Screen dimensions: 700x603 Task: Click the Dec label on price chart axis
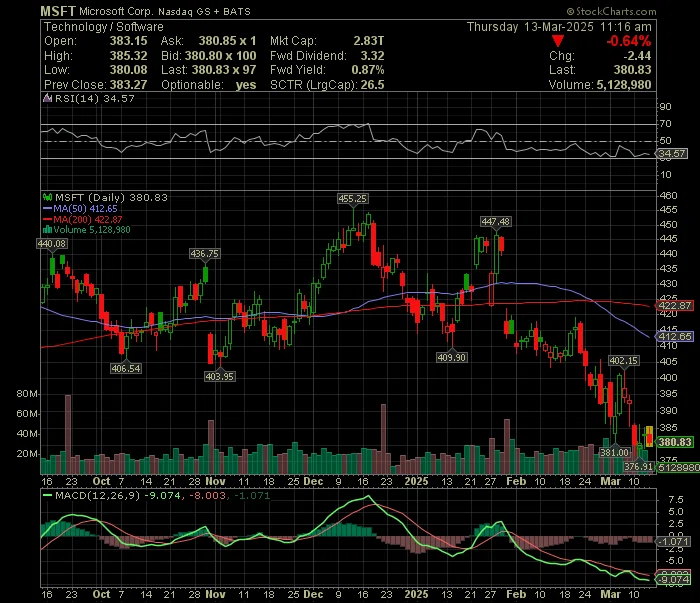[x=313, y=481]
